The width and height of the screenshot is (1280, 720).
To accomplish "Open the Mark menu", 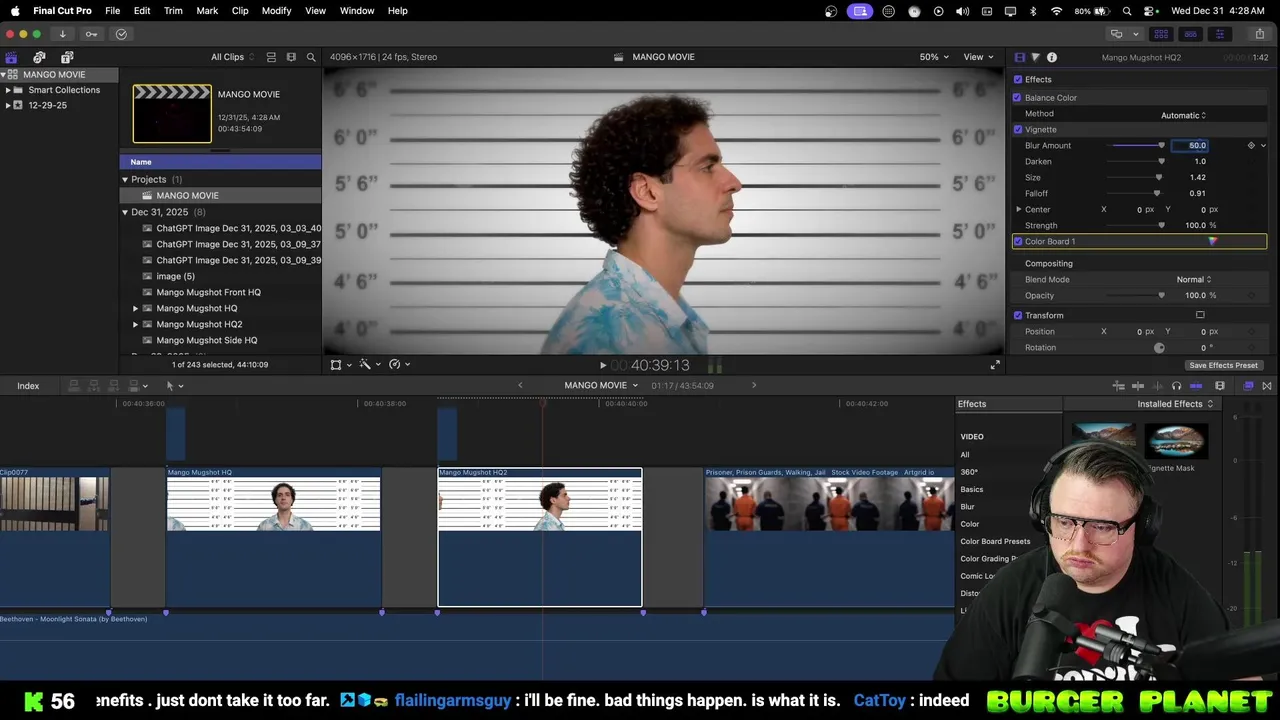I will (207, 11).
